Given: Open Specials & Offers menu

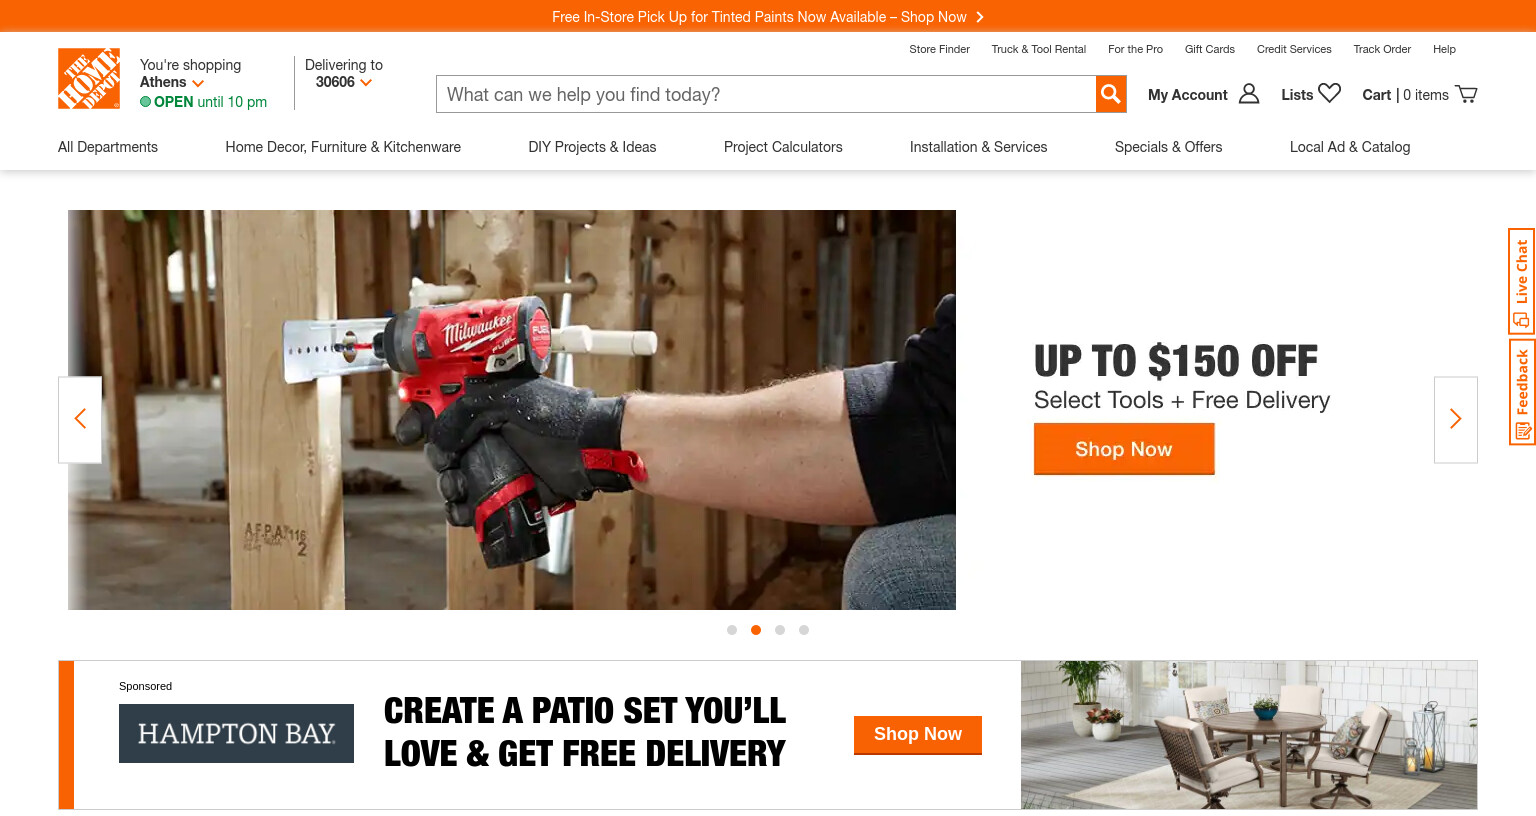Looking at the screenshot, I should (x=1168, y=147).
